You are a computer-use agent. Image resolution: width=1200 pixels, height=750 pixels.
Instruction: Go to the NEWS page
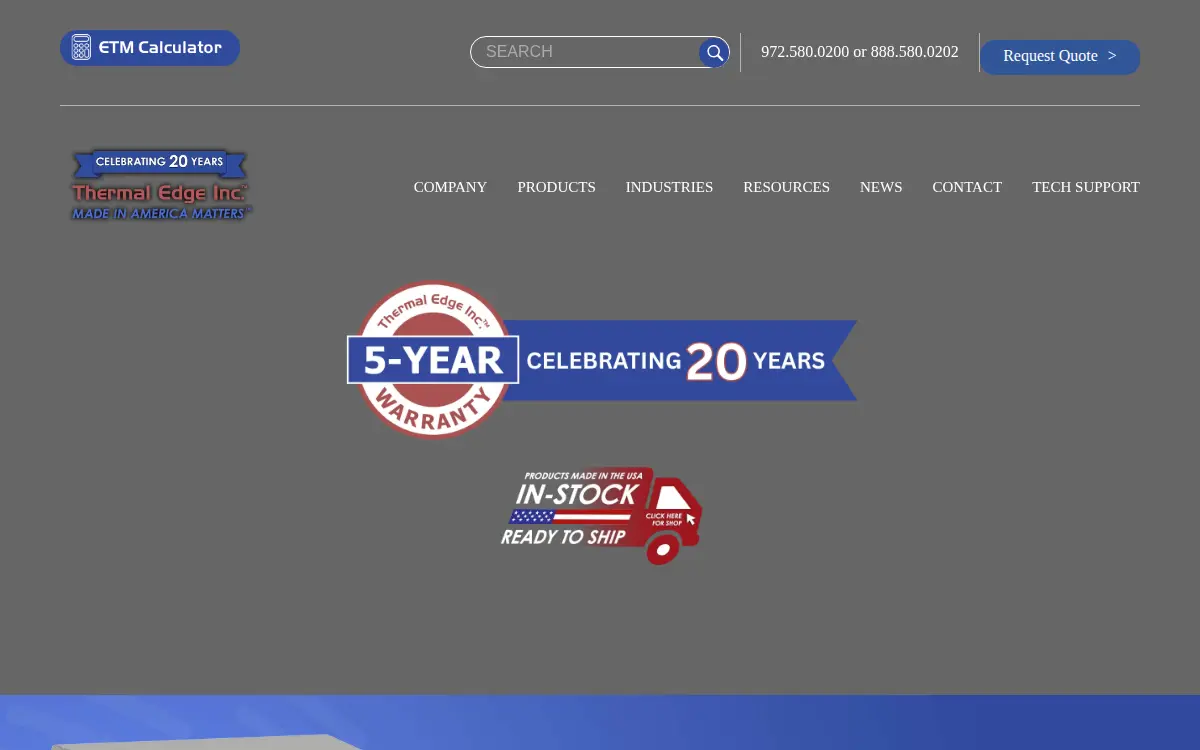click(x=881, y=187)
